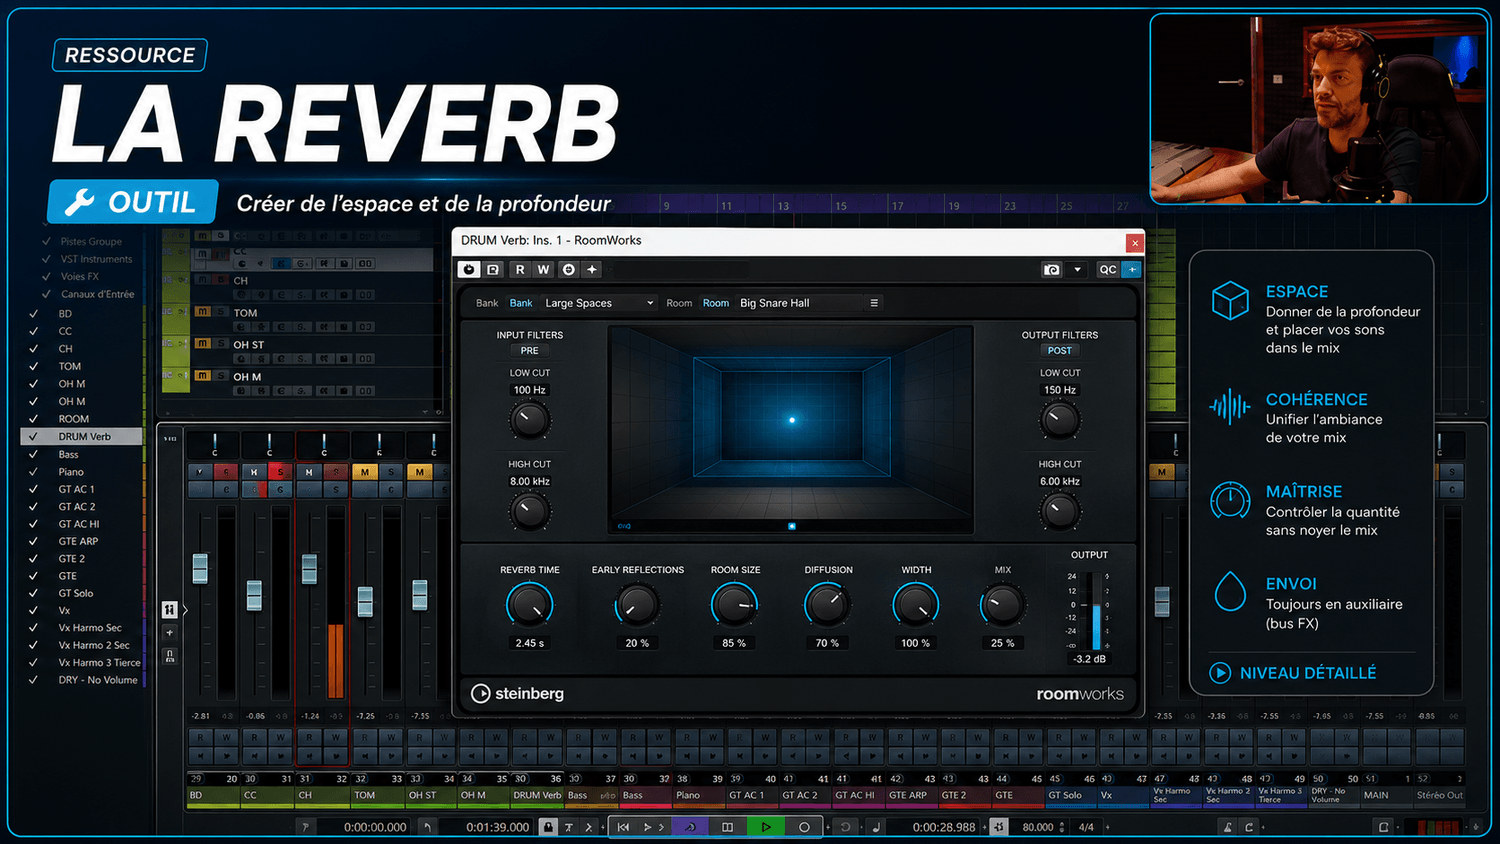This screenshot has height=844, width=1500.
Task: Click the output Low Cut knob at 150 Hz
Action: (1060, 420)
